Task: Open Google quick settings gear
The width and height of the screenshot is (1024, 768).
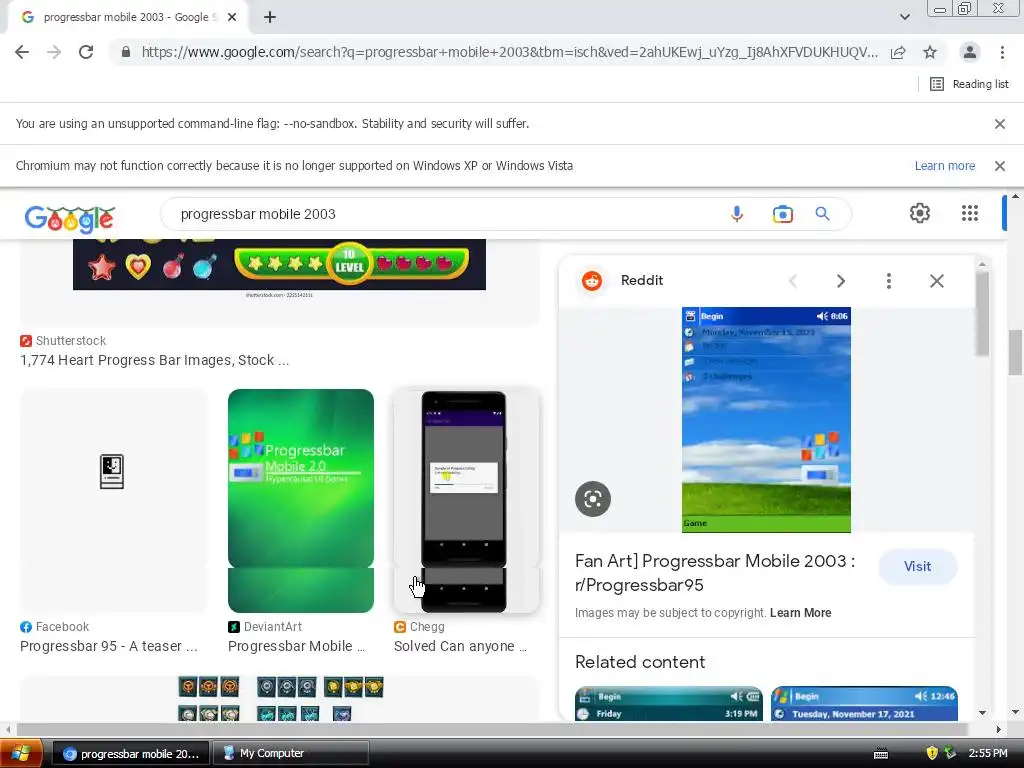Action: 920,213
